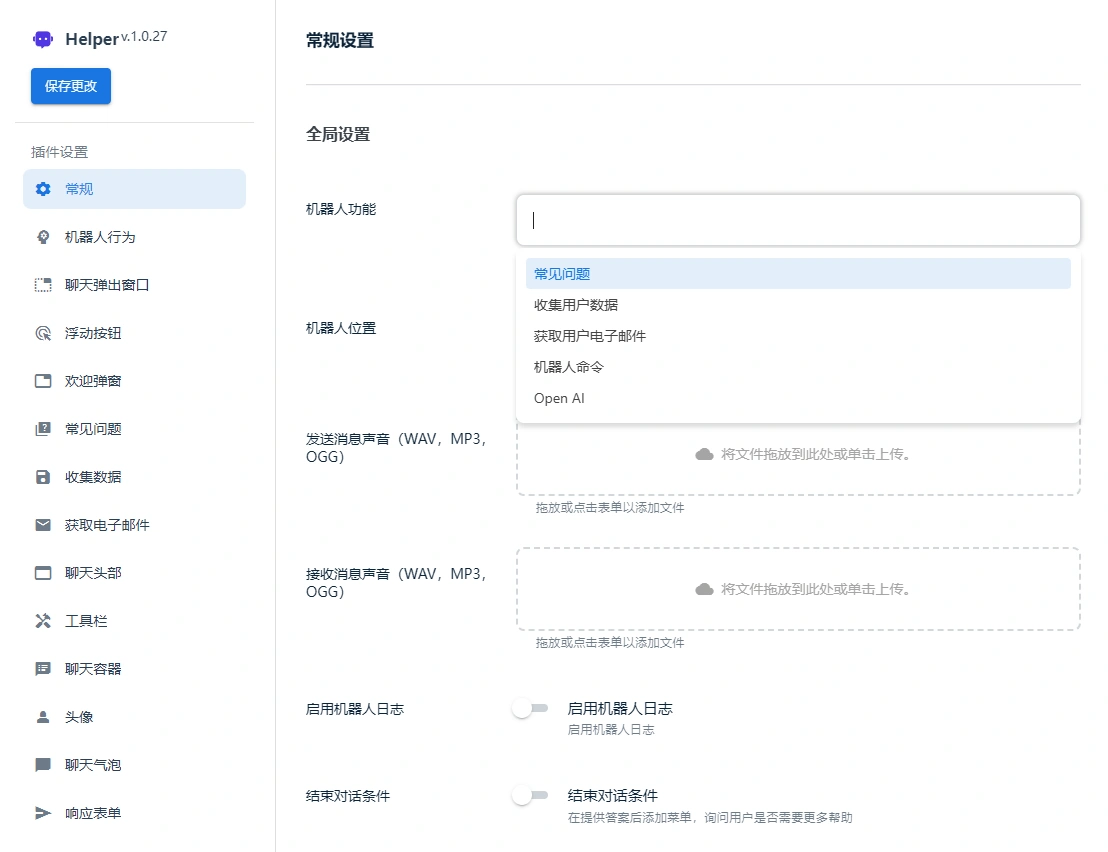Click the 欢迎弹窗 window icon
The height and width of the screenshot is (852, 1108).
click(x=41, y=381)
